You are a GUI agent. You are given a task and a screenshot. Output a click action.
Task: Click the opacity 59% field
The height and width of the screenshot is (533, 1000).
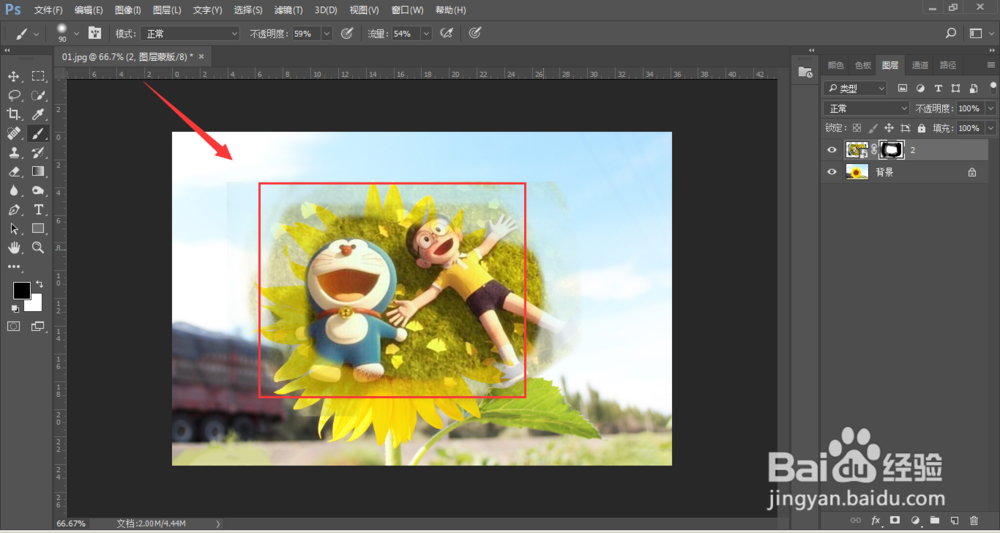click(307, 33)
